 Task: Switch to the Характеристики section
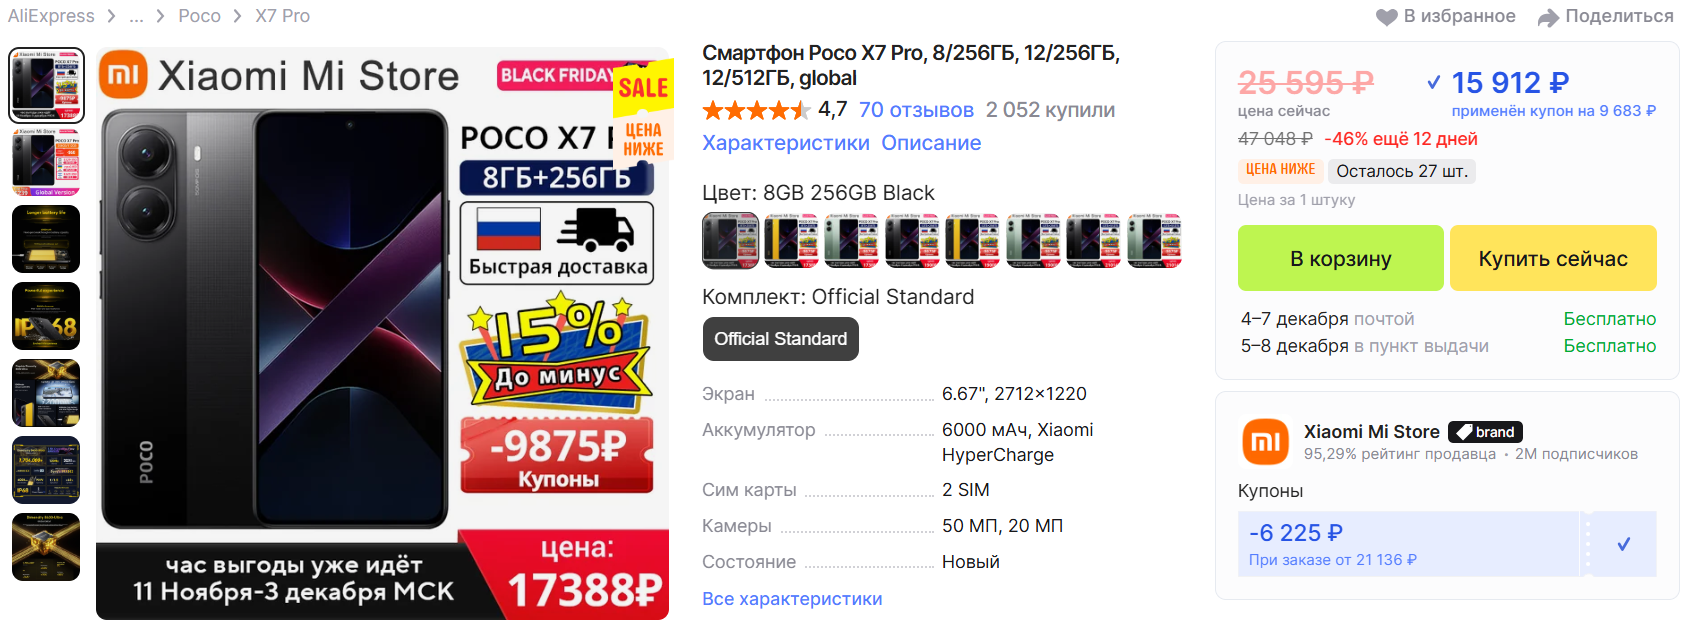[786, 143]
